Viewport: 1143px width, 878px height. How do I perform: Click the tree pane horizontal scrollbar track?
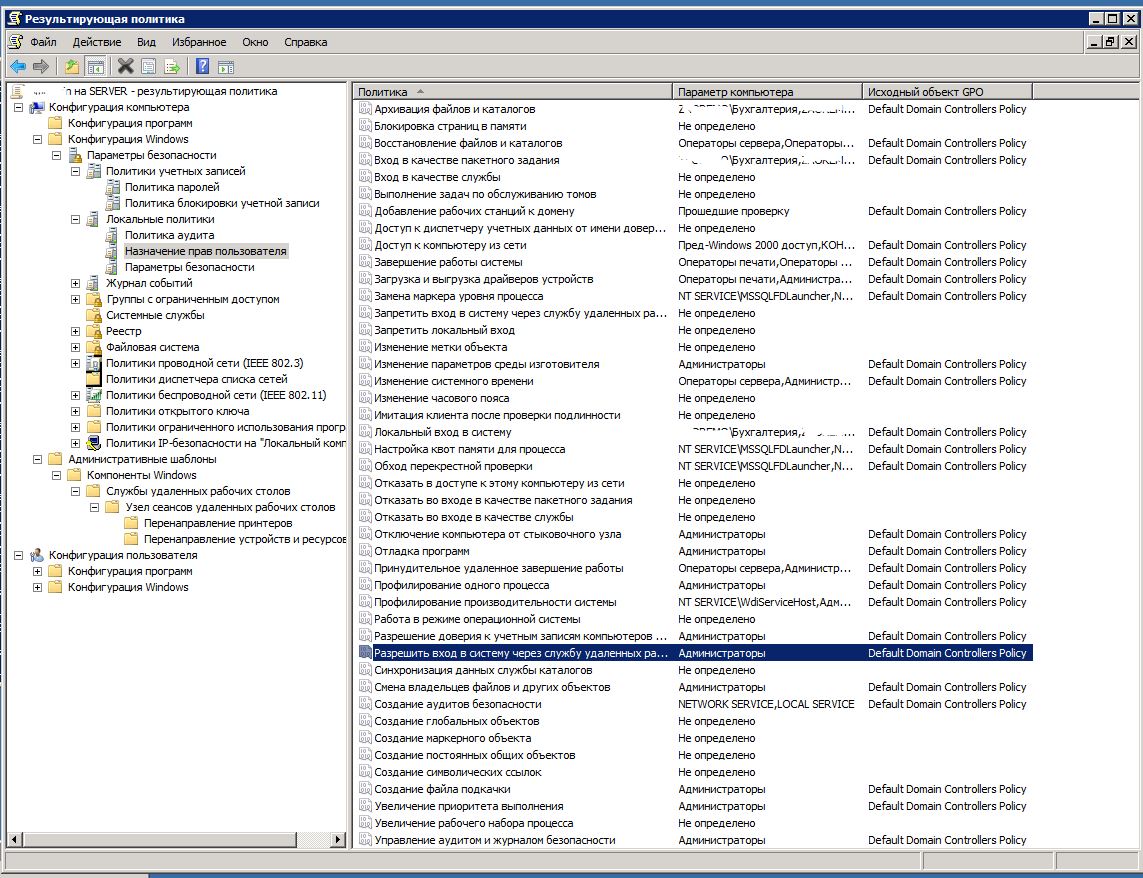pyautogui.click(x=313, y=839)
